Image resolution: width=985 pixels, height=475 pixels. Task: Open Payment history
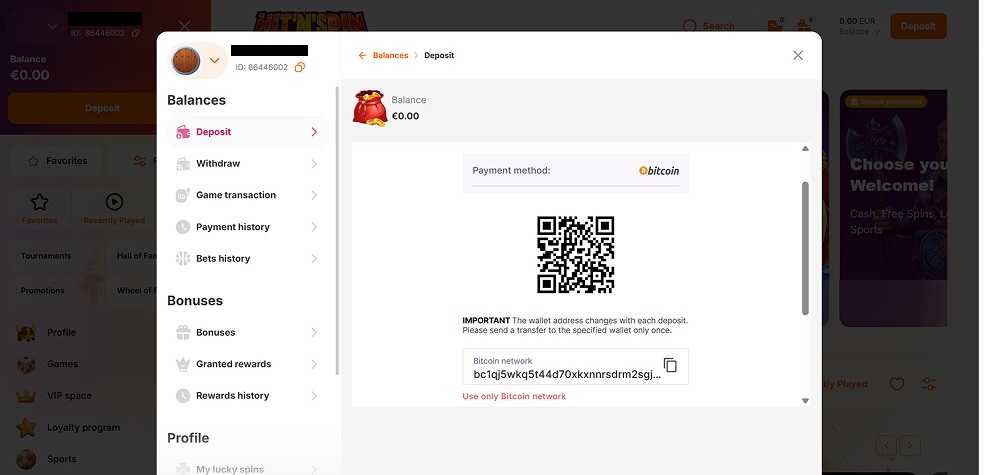248,227
